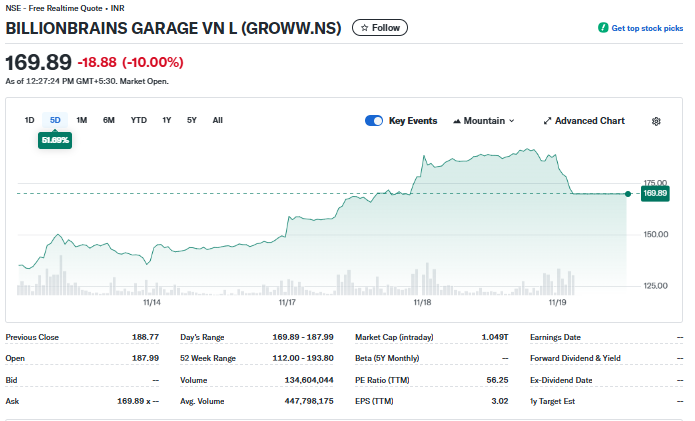Screen dimensions: 695x421
Task: Click the 134,604,044 volume value
Action: pos(309,380)
